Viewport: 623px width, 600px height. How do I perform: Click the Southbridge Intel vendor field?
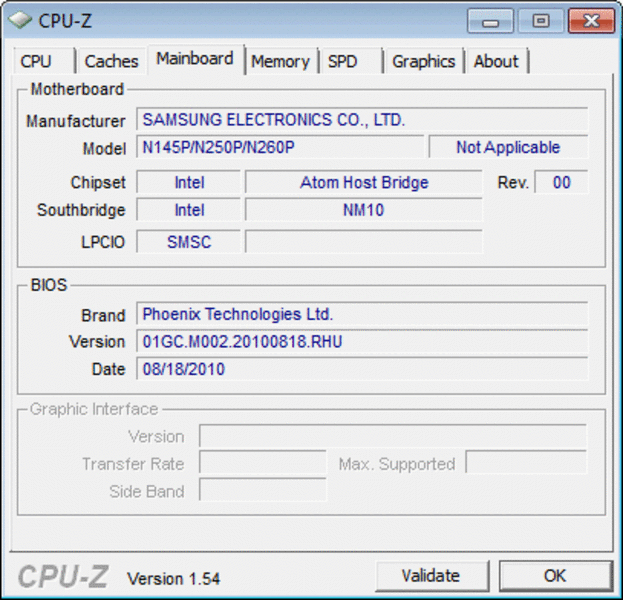point(189,210)
